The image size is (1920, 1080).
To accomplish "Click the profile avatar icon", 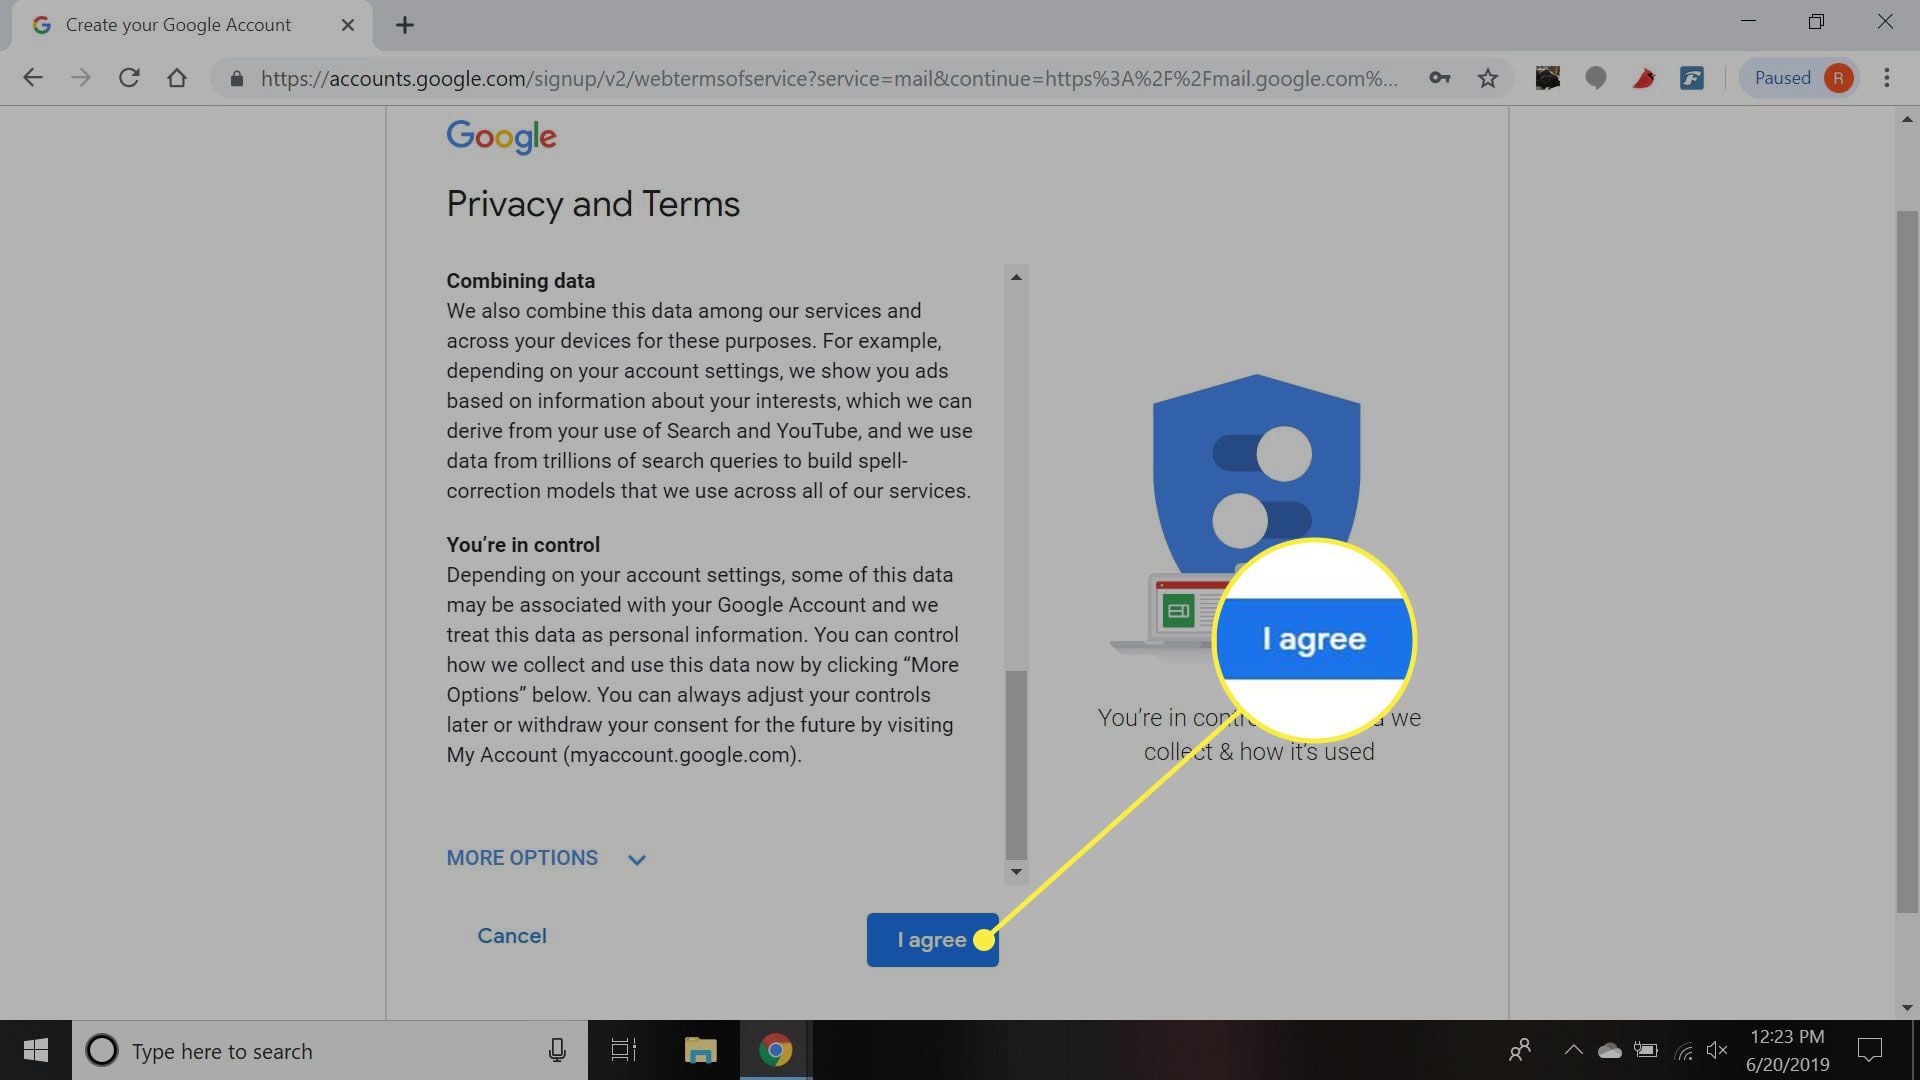I will [x=1840, y=76].
